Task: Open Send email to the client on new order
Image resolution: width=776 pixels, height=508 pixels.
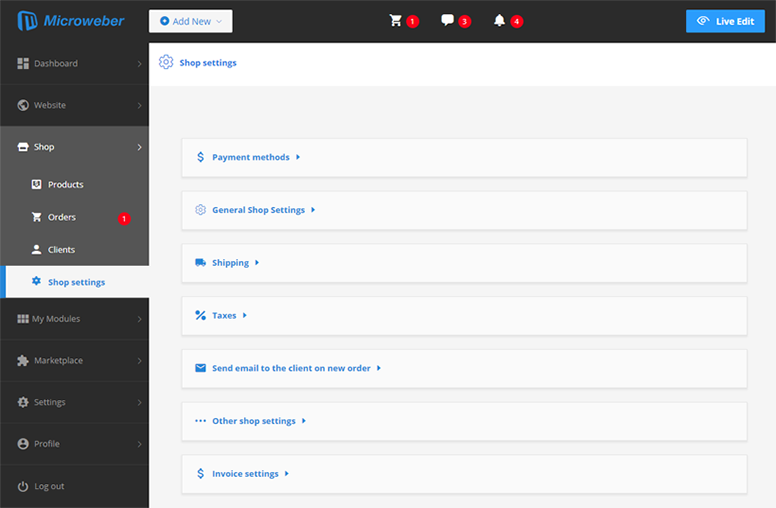Action: 291,368
